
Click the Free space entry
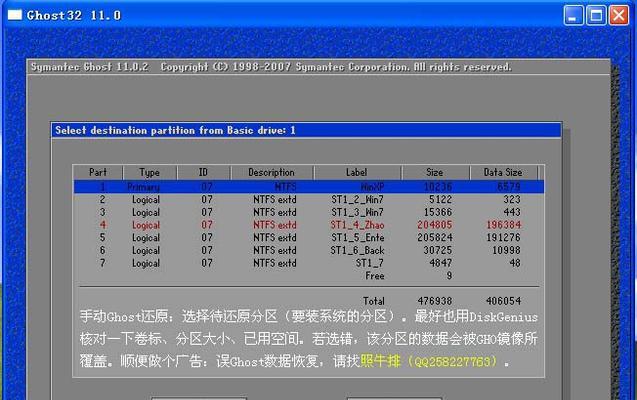pyautogui.click(x=375, y=276)
